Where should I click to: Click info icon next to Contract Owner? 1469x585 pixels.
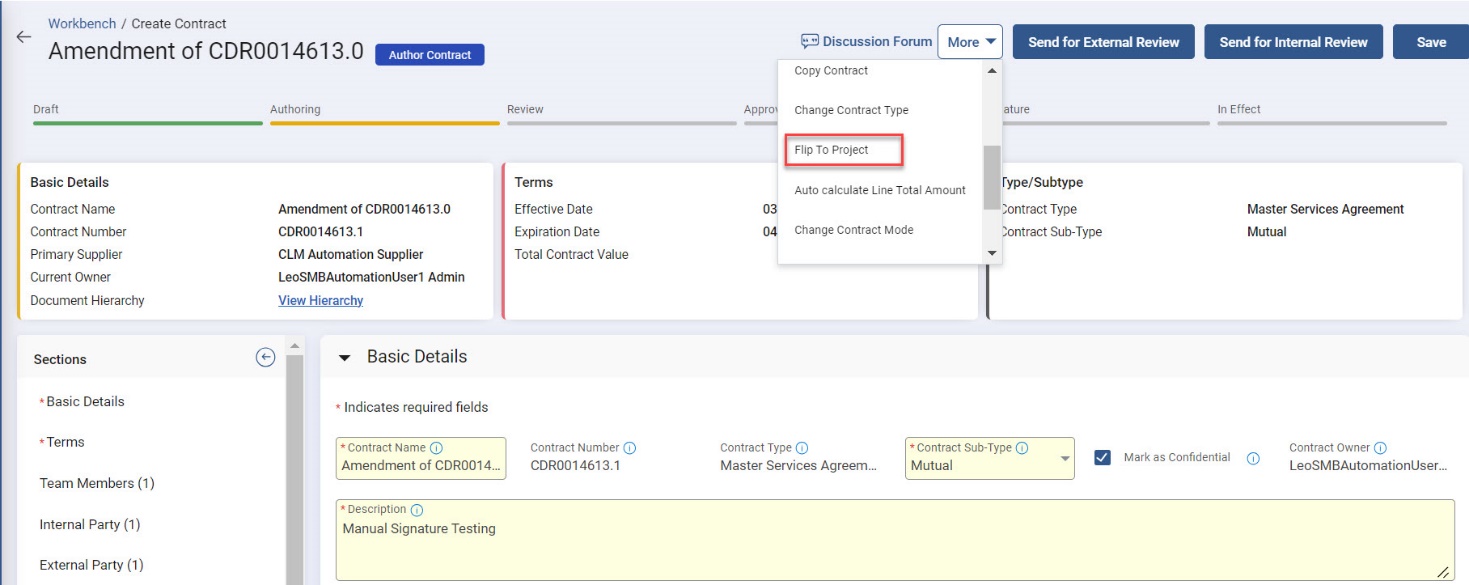pyautogui.click(x=1380, y=448)
